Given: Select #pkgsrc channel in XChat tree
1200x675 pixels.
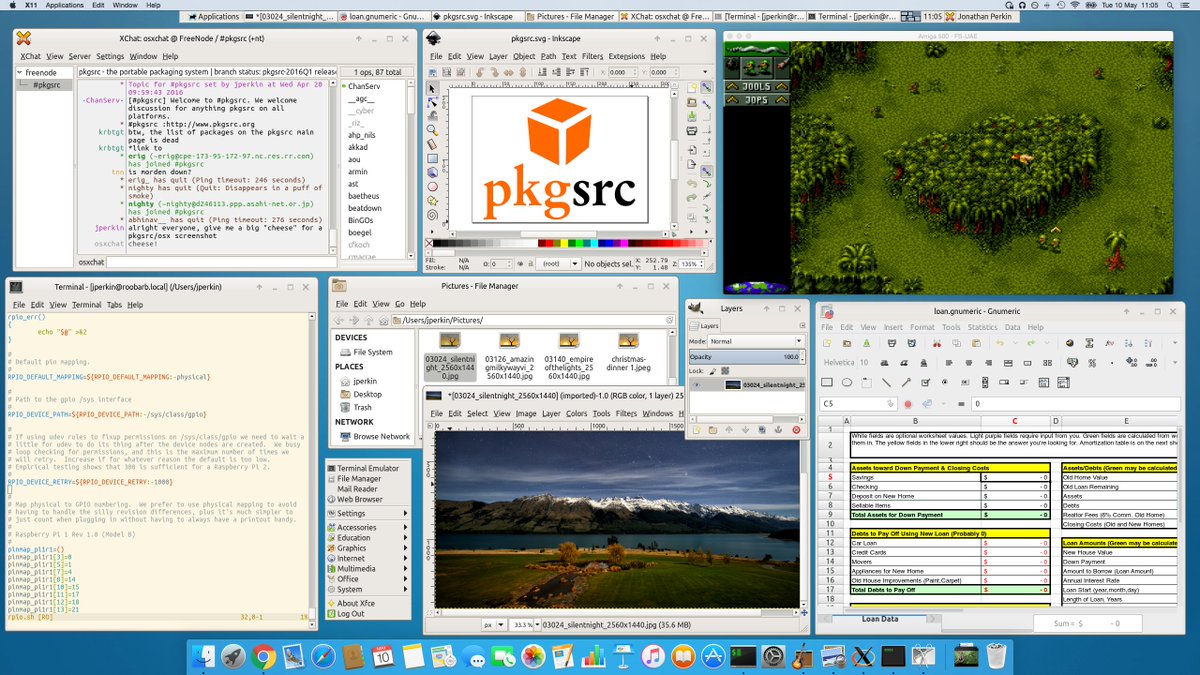Looking at the screenshot, I should pos(46,85).
